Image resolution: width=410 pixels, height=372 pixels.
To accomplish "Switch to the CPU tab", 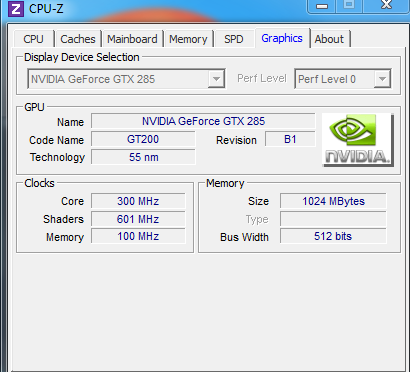I will point(33,39).
